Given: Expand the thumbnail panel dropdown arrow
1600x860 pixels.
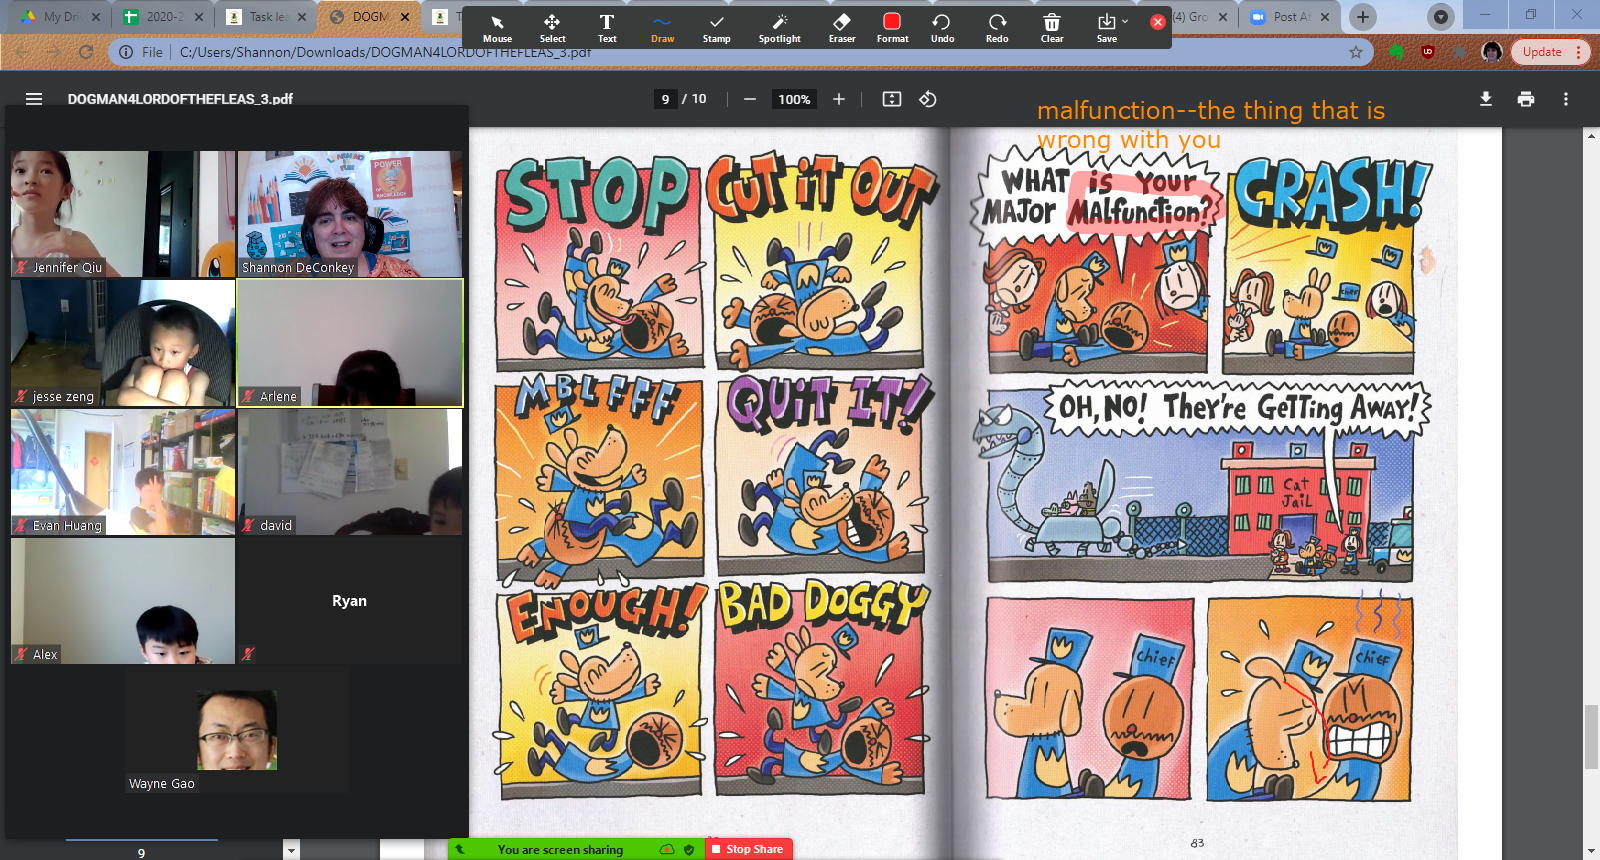Looking at the screenshot, I should [291, 851].
